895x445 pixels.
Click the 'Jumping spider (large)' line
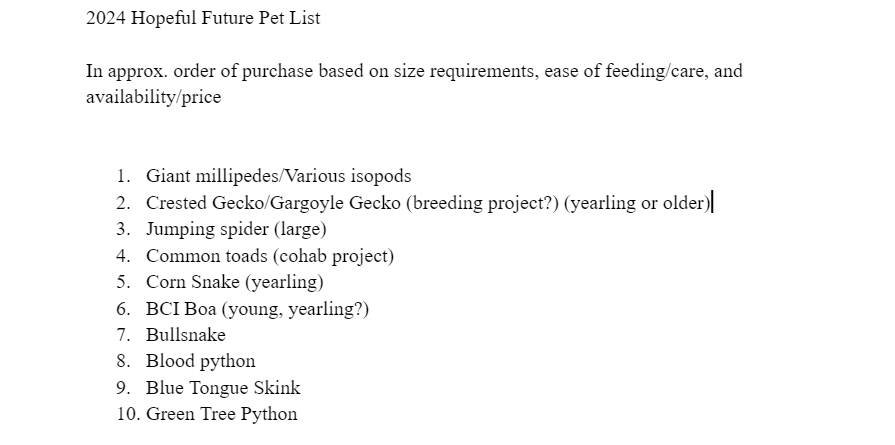pos(236,229)
